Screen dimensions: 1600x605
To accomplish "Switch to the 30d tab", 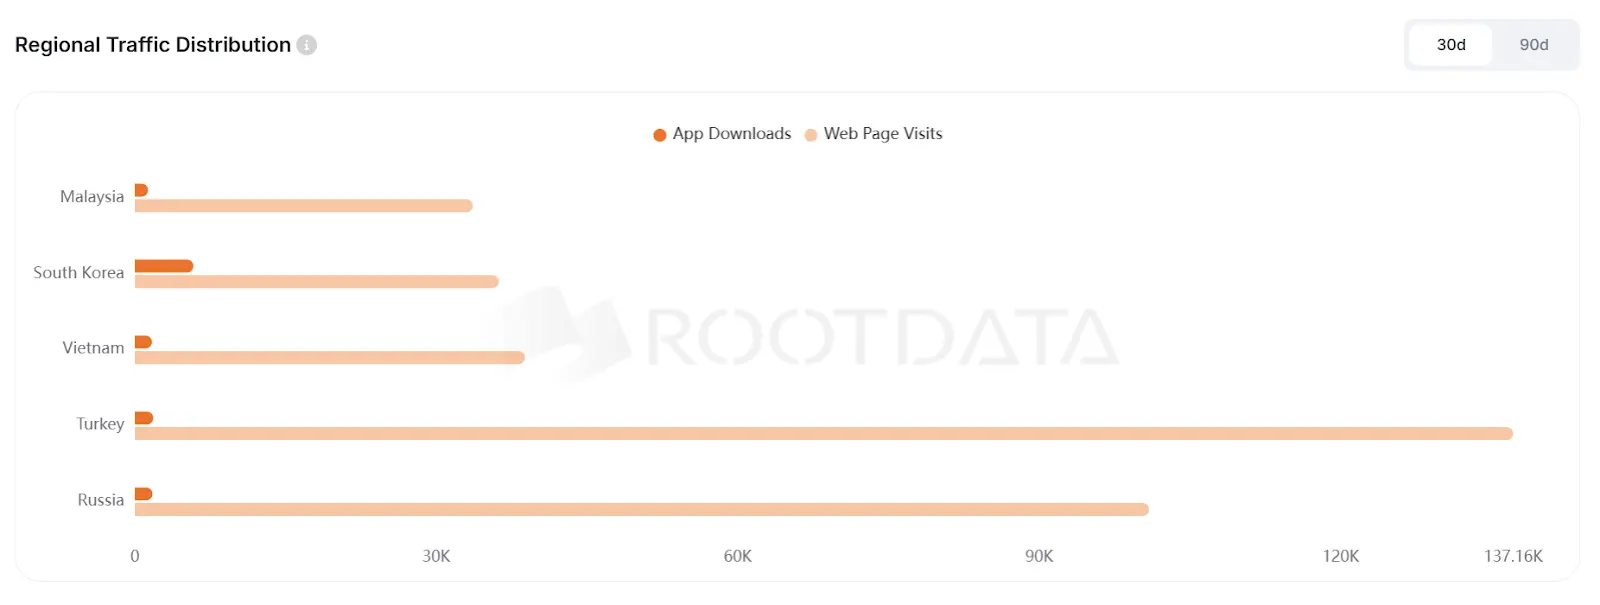I will pos(1450,44).
